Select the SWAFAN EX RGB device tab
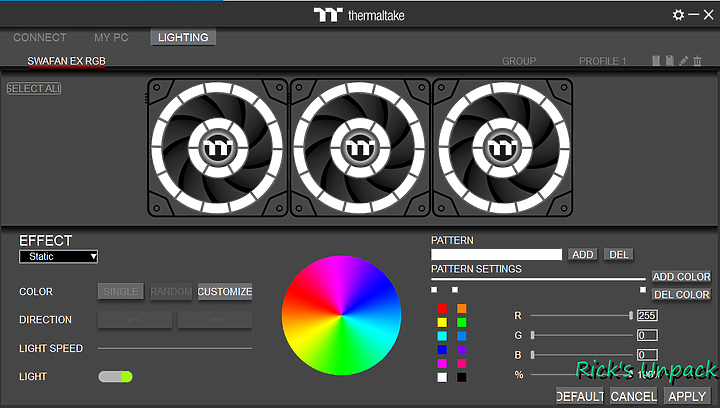 click(67, 61)
